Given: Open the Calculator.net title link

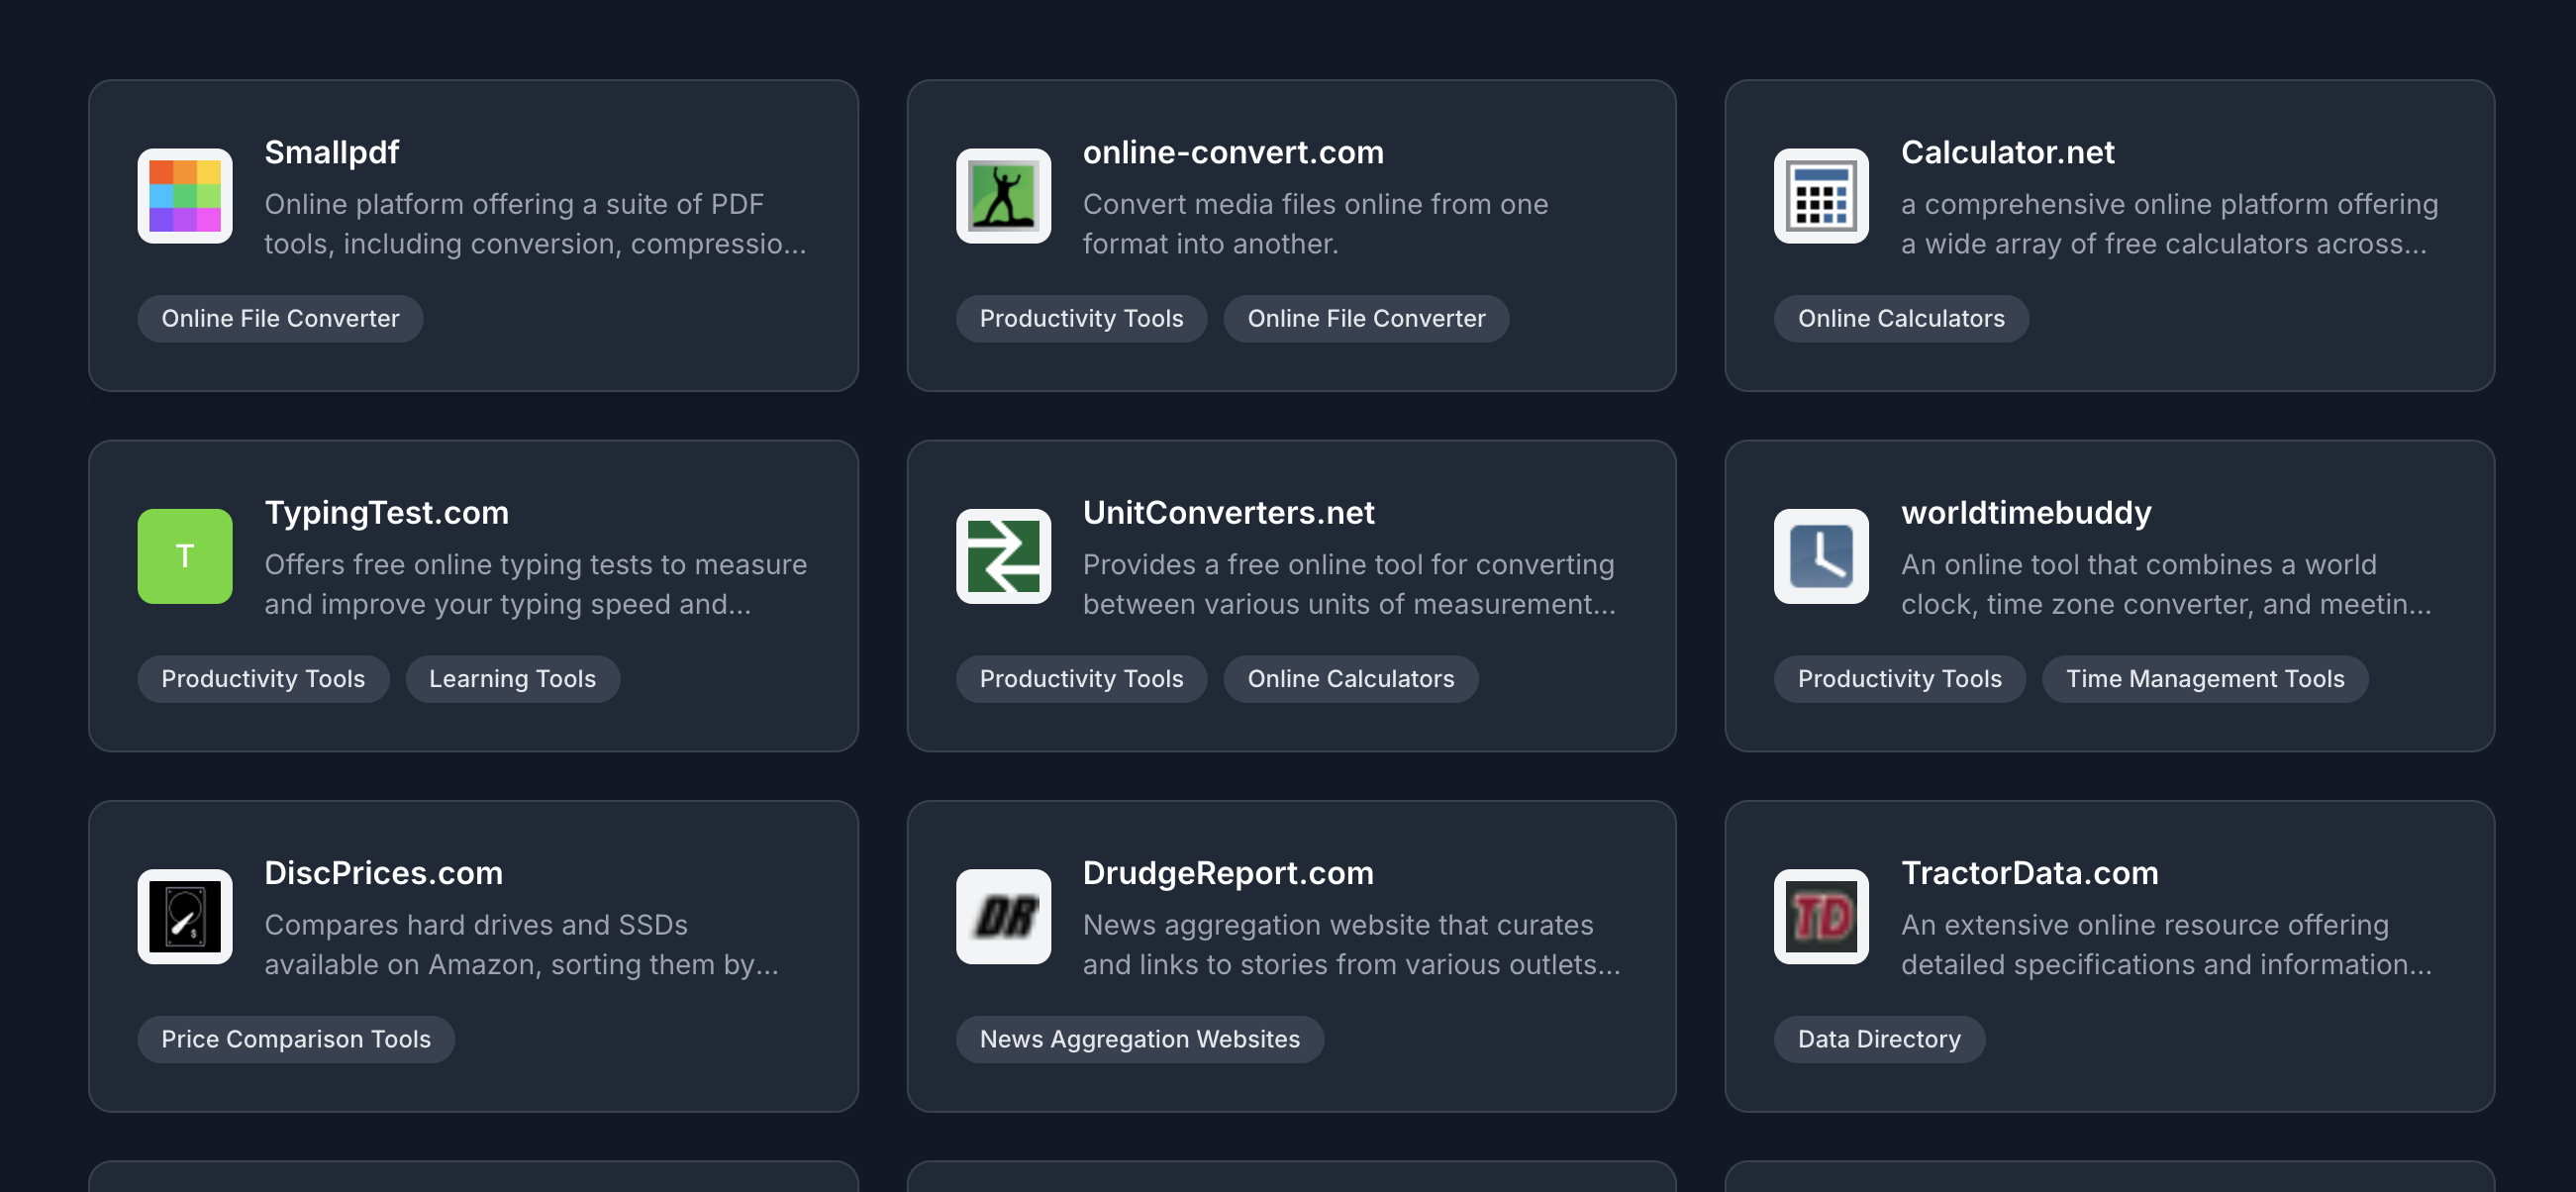Looking at the screenshot, I should (x=2007, y=152).
